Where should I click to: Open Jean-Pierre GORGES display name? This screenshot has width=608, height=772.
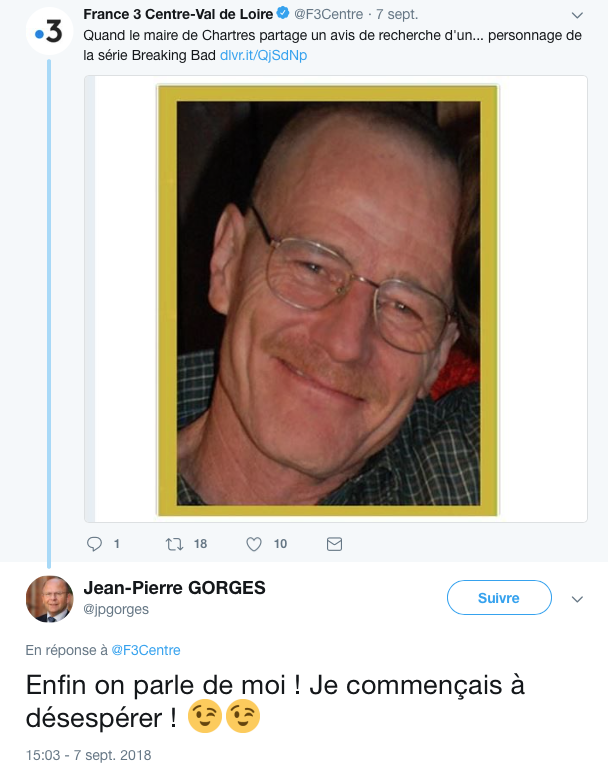tap(174, 588)
